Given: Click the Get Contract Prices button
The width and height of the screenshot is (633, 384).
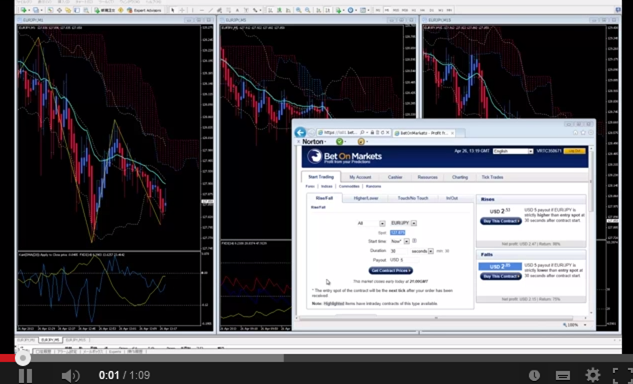Looking at the screenshot, I should pyautogui.click(x=391, y=271).
